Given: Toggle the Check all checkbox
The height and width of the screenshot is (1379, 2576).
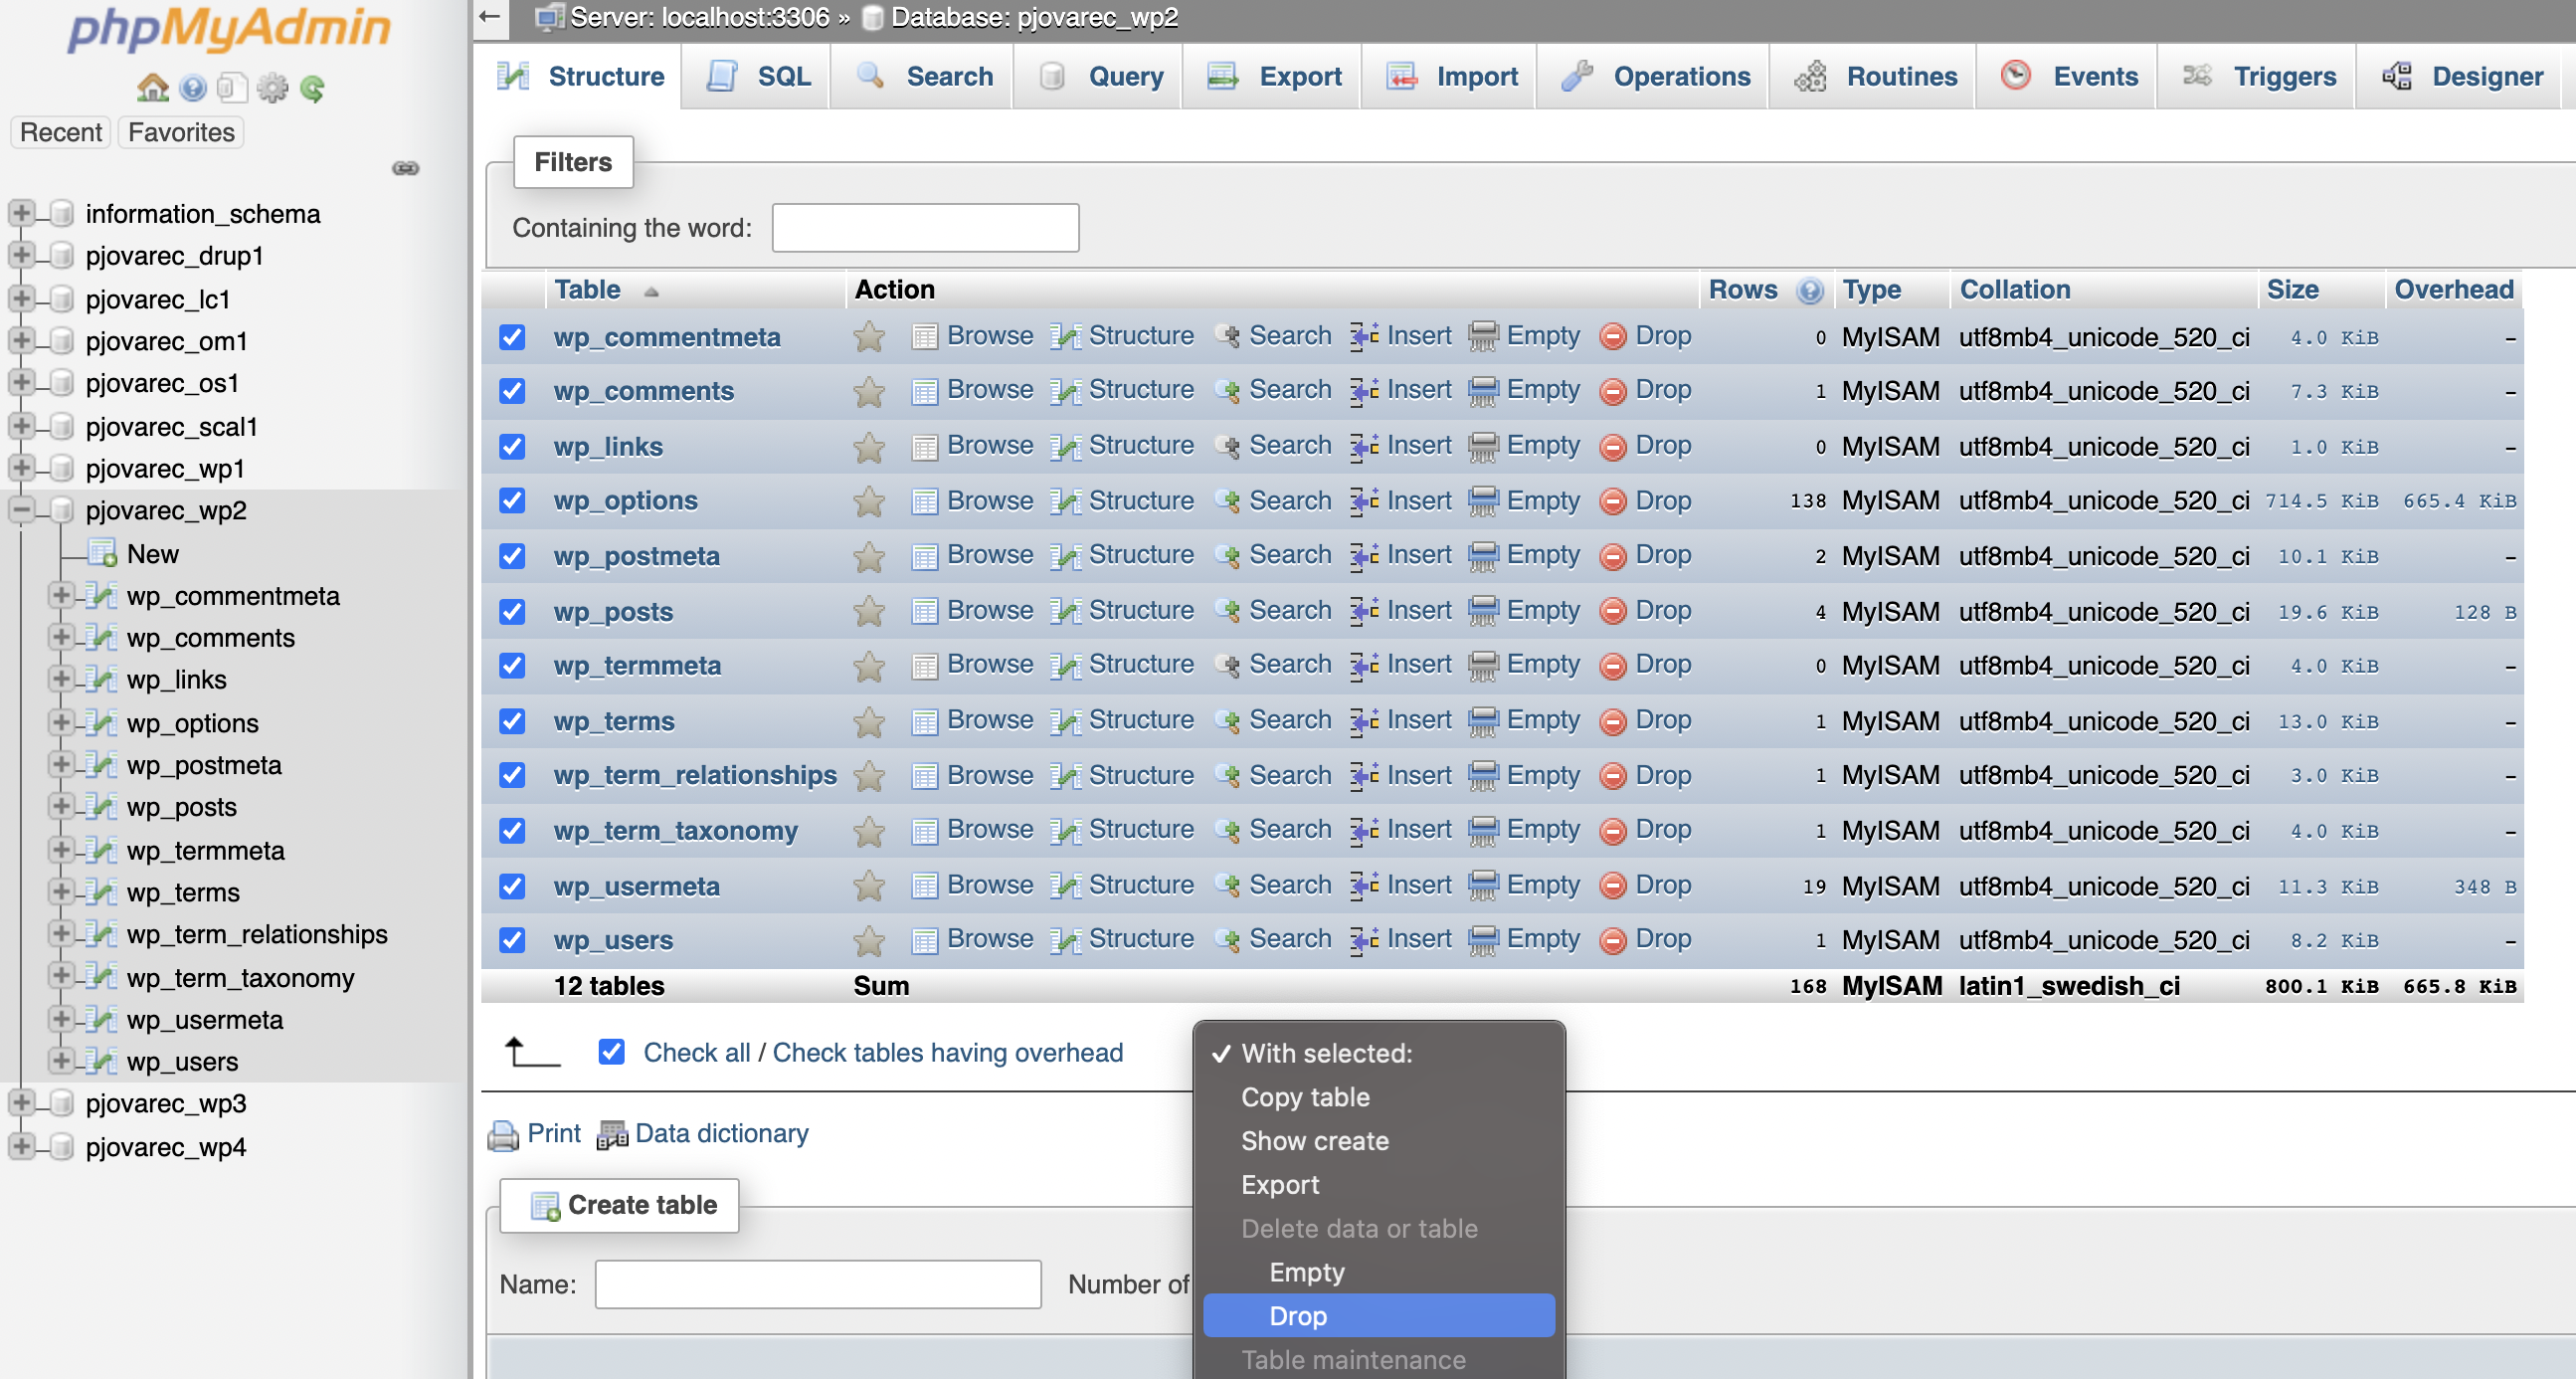Looking at the screenshot, I should 611,1052.
